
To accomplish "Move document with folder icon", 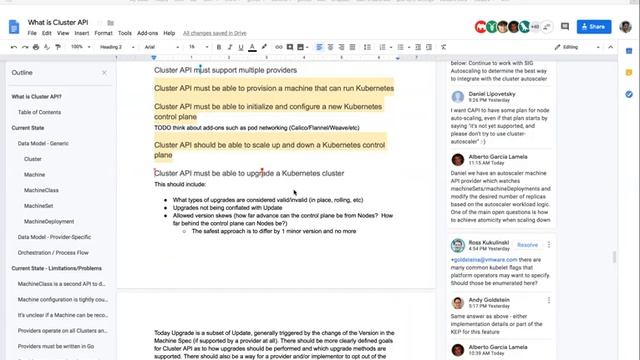I will coord(110,22).
